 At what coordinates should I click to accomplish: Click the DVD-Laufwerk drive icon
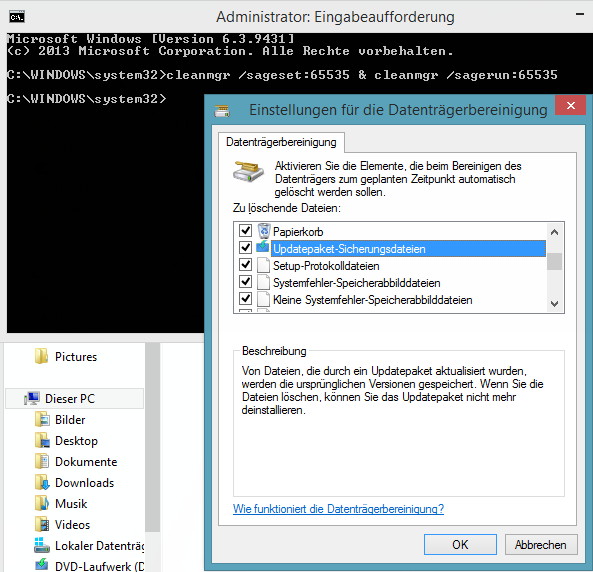tap(42, 565)
